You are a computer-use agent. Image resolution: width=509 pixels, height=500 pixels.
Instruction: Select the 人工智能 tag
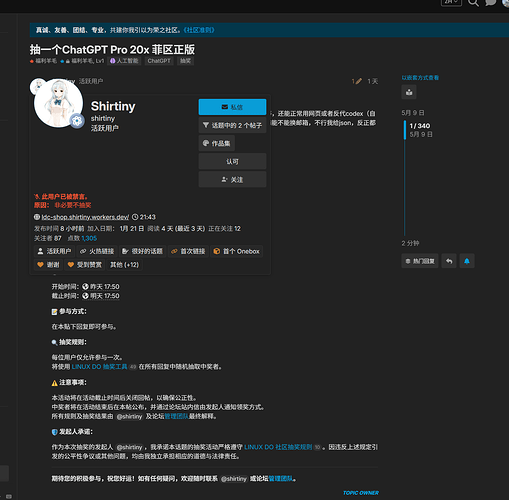[124, 61]
